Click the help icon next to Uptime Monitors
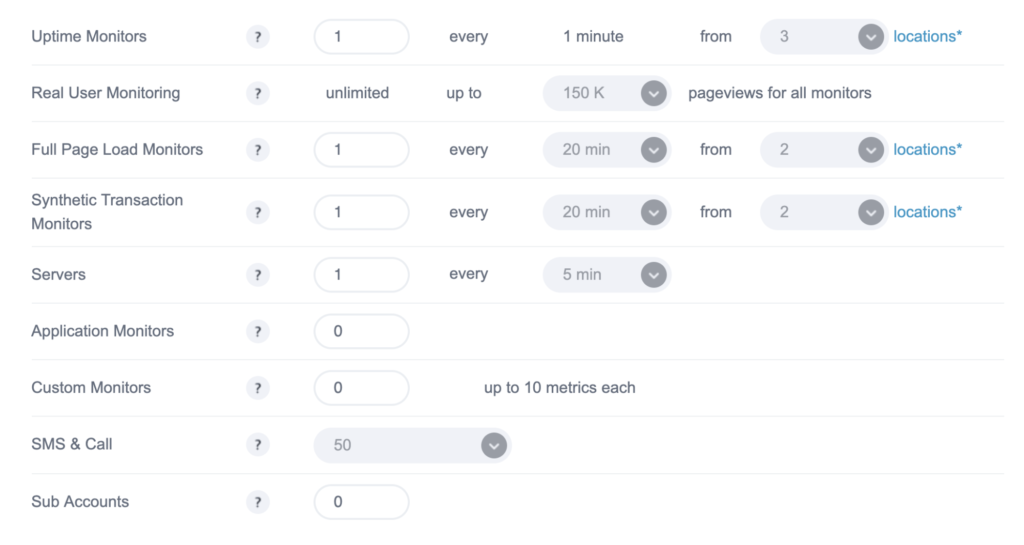 click(x=258, y=37)
